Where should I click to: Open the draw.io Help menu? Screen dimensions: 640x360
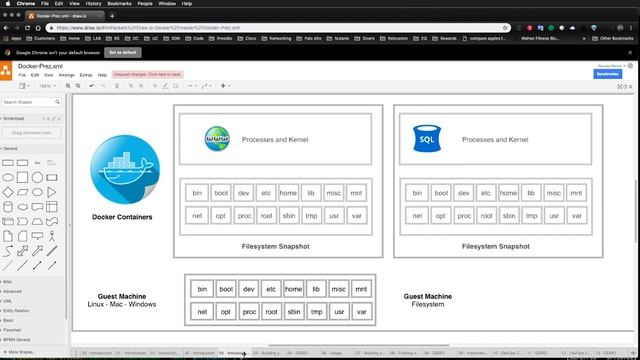click(x=102, y=75)
